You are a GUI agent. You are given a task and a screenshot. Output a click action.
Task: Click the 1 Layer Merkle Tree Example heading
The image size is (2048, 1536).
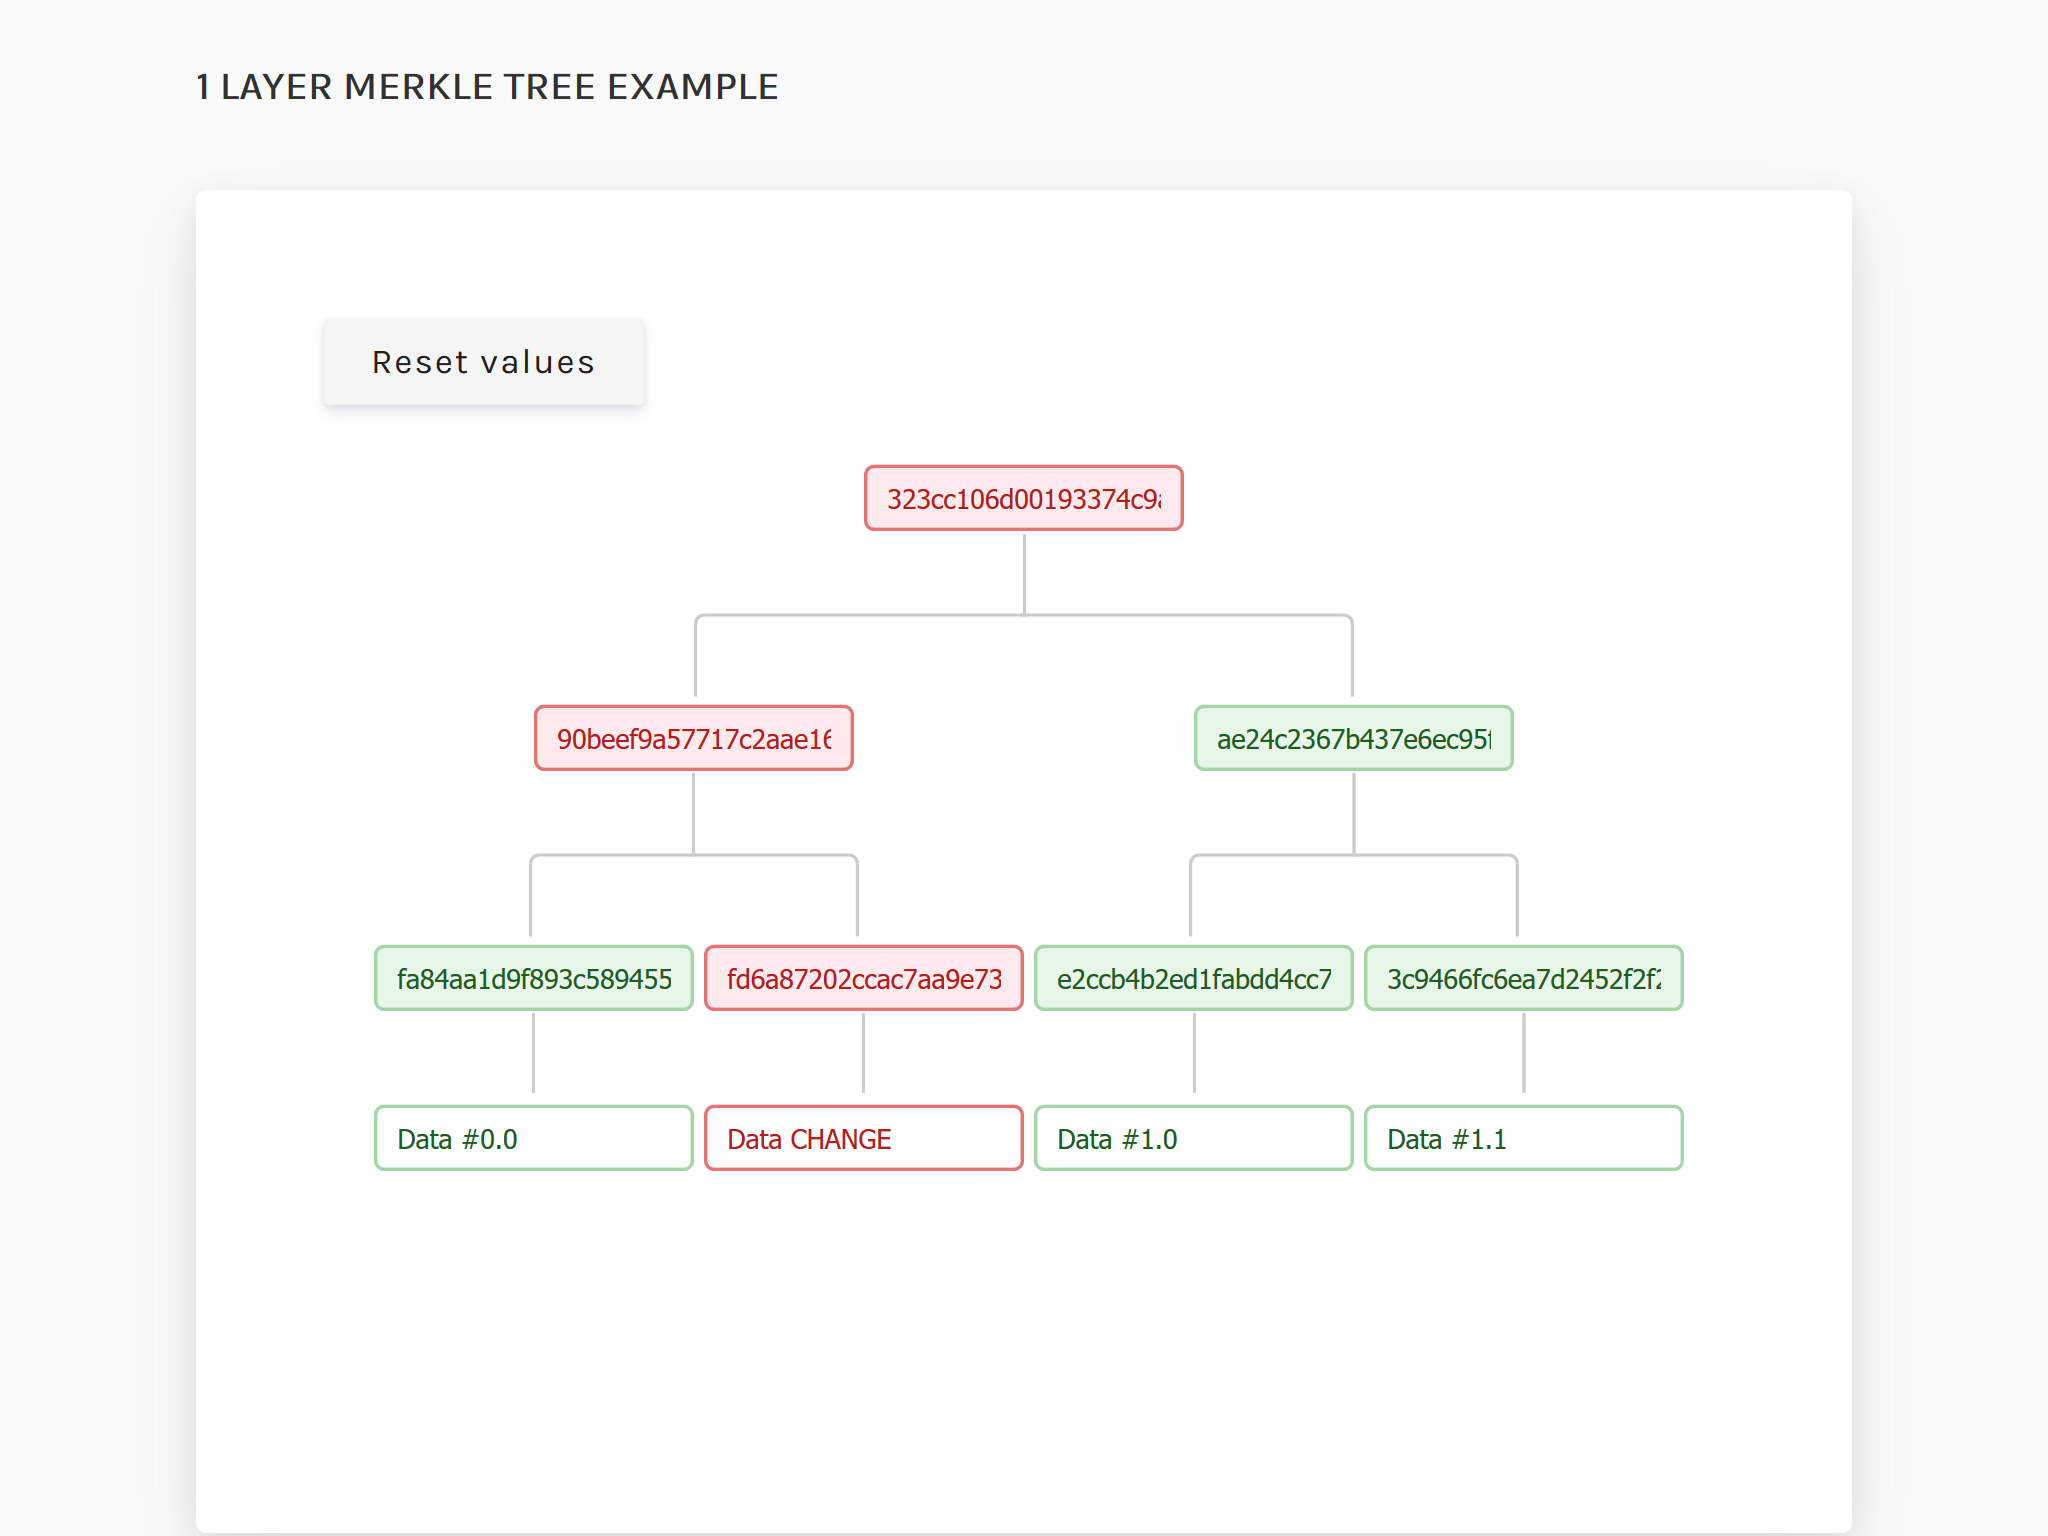tap(487, 87)
